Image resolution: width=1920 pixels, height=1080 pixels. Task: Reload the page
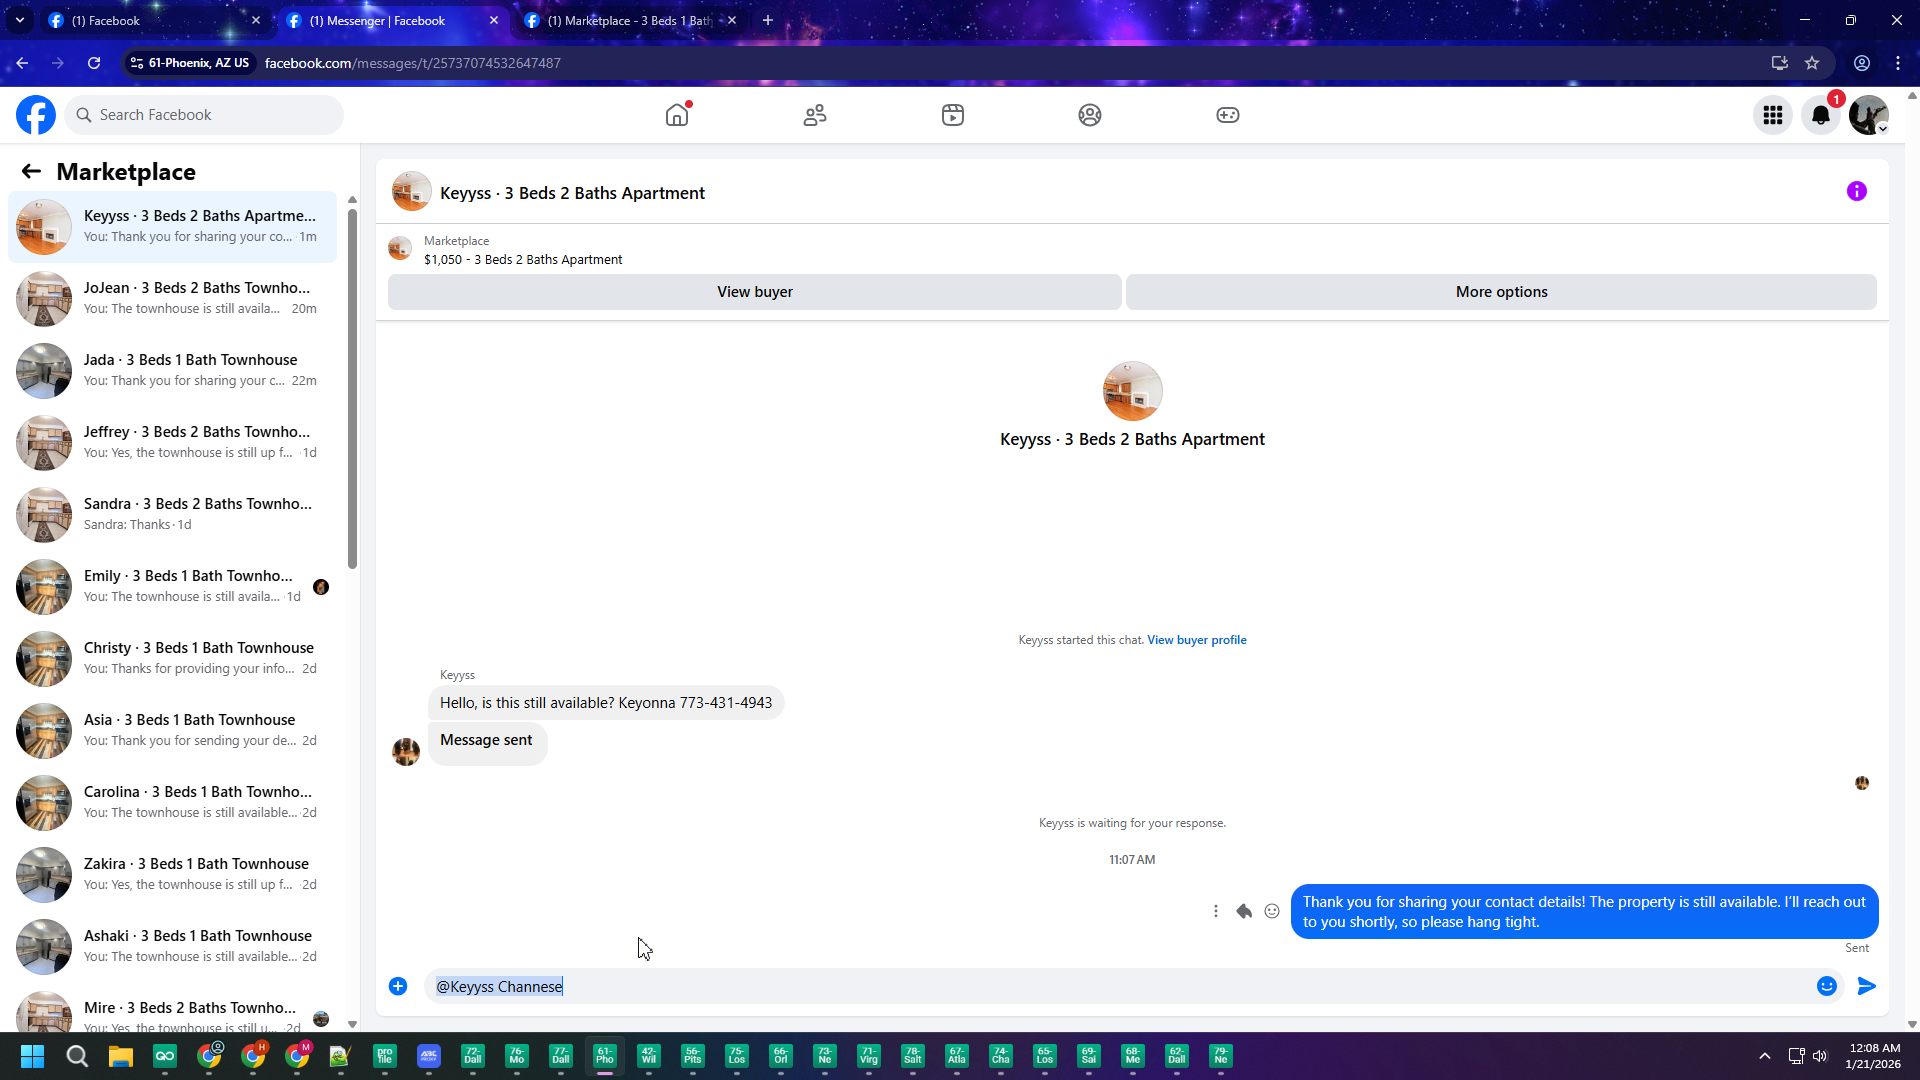(94, 63)
